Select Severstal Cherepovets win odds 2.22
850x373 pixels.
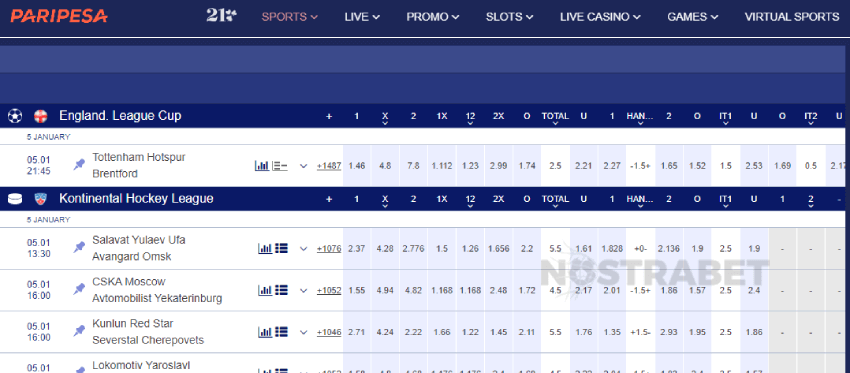(x=413, y=332)
